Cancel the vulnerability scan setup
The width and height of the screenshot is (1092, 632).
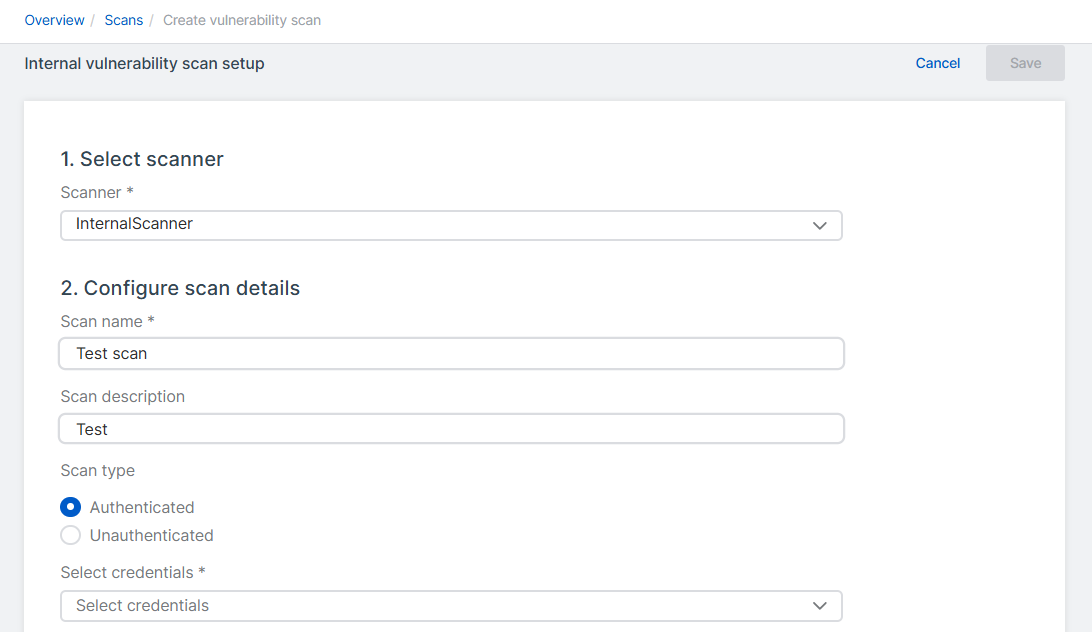pos(937,63)
